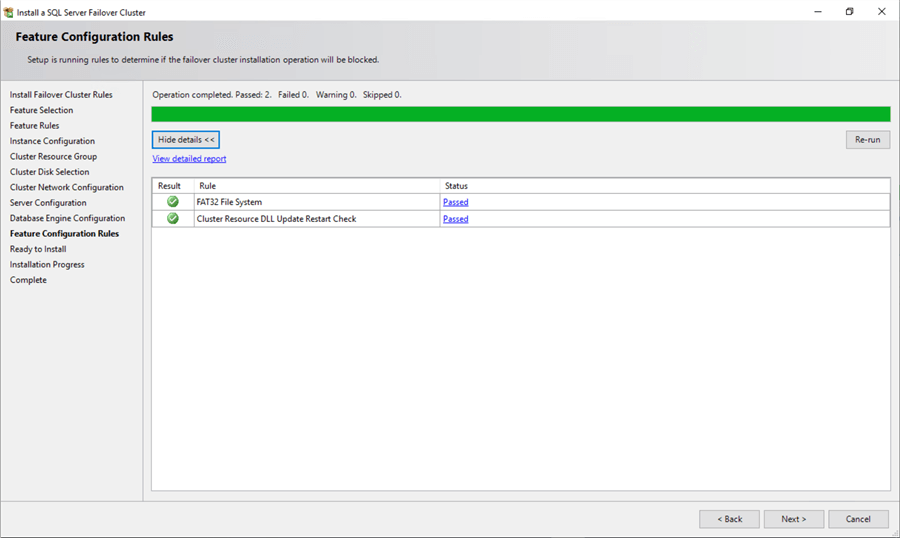Collapse results with Hide details button
This screenshot has height=538, width=900.
point(186,140)
